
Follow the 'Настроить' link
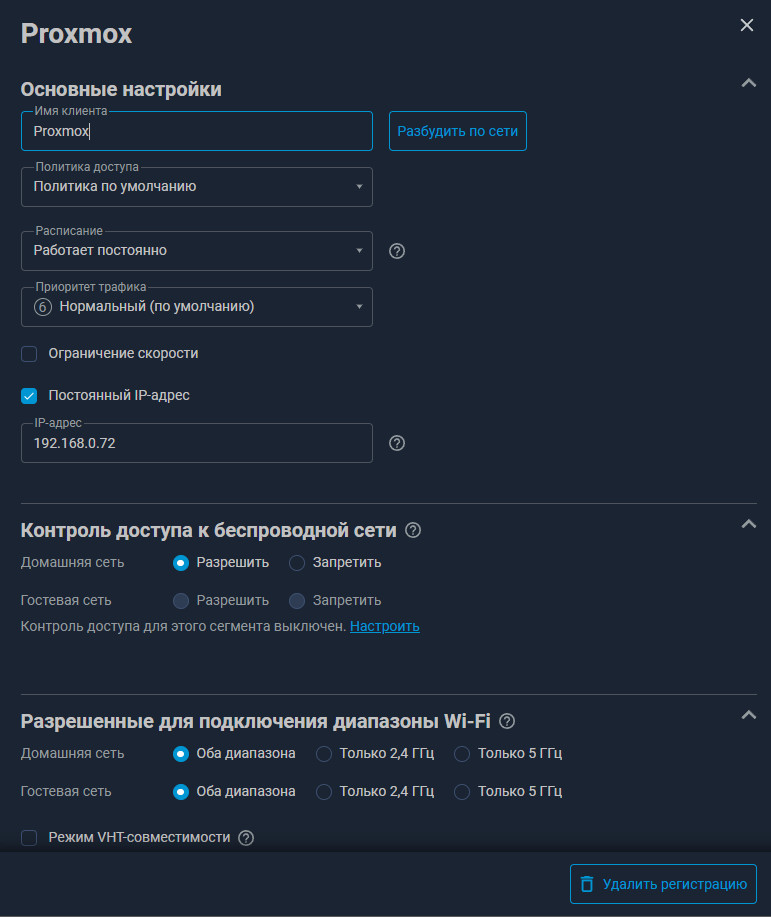384,627
